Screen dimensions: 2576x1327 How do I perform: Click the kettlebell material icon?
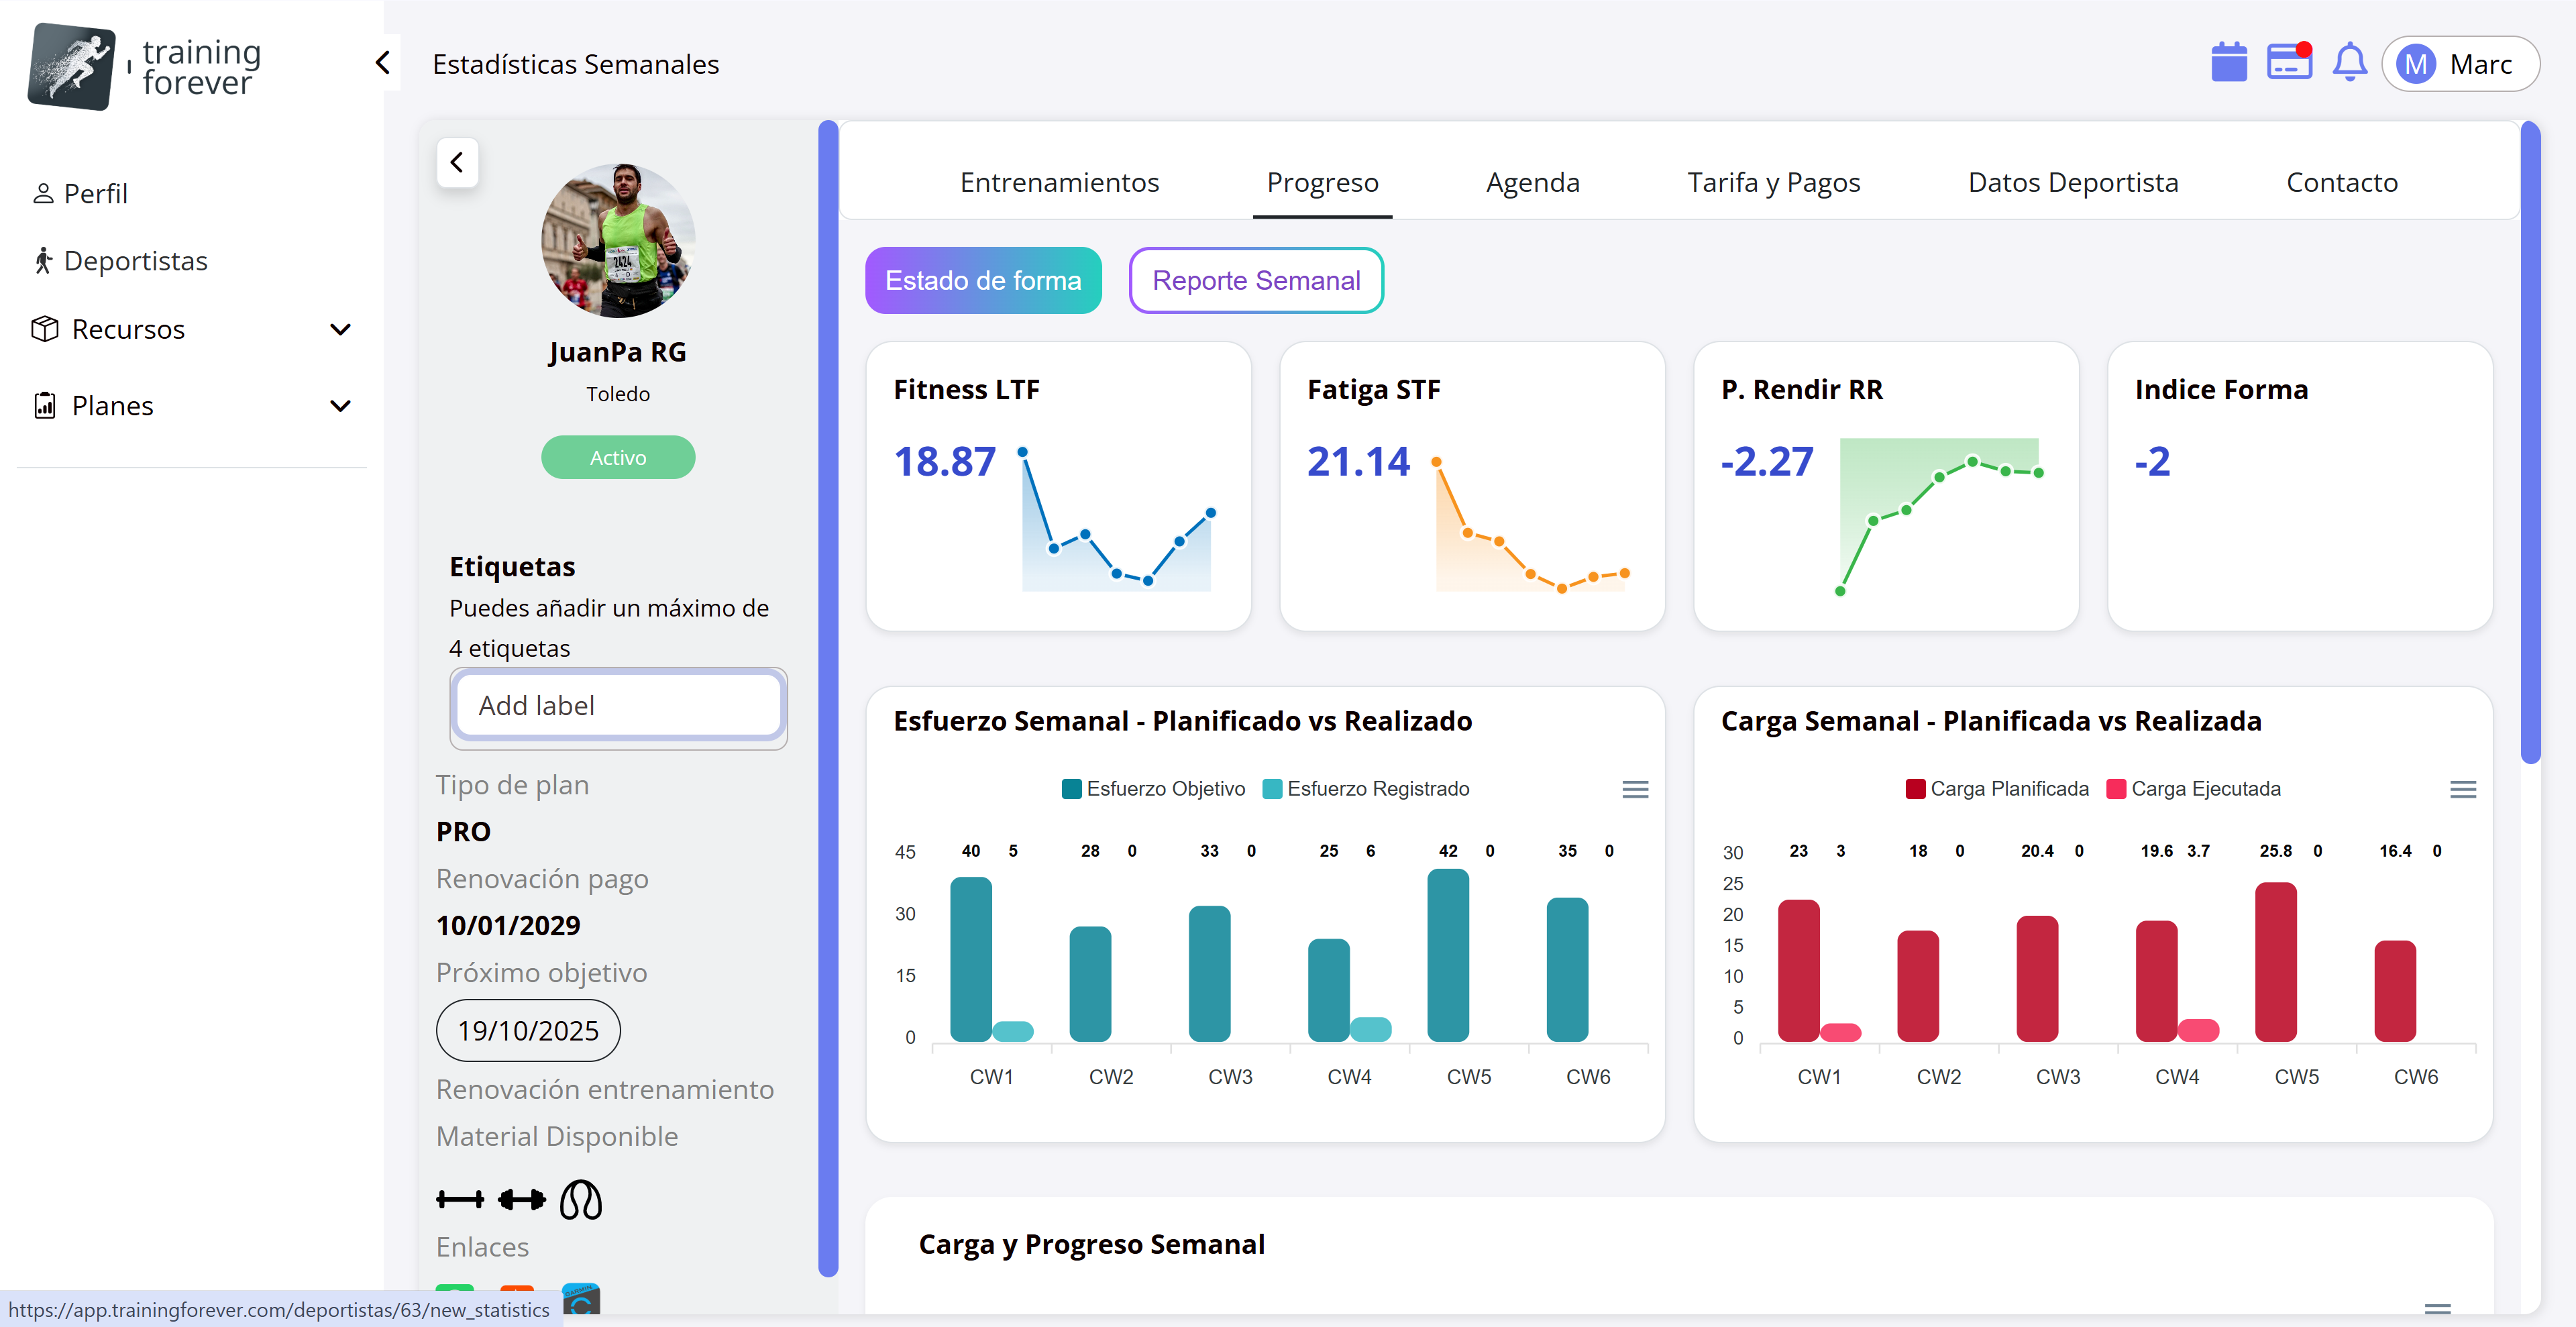[x=581, y=1199]
